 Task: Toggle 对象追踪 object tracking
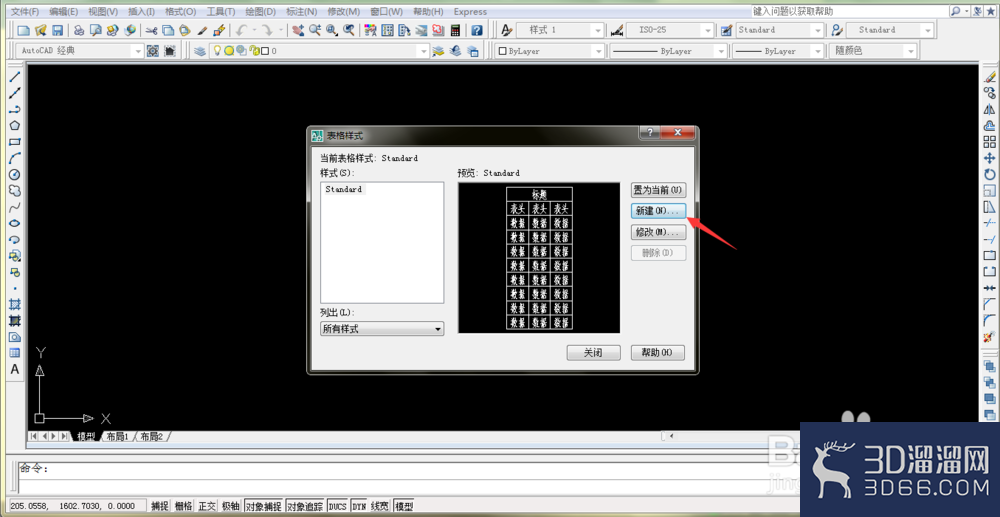coord(305,506)
